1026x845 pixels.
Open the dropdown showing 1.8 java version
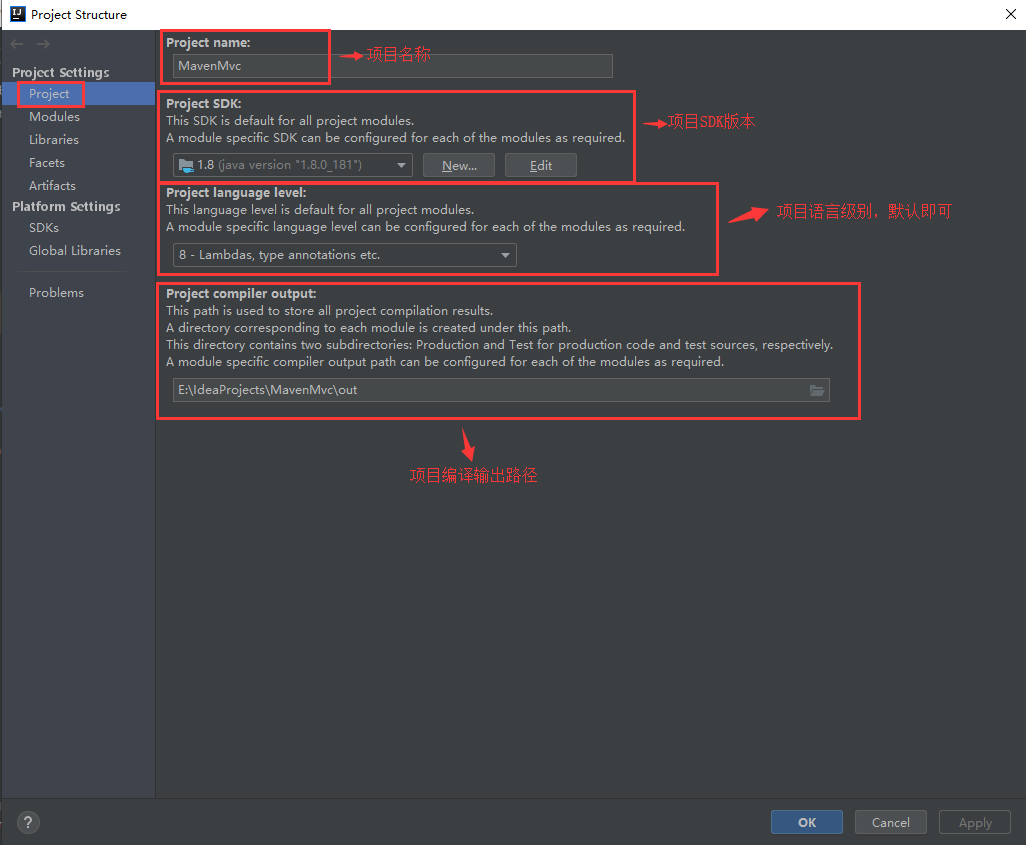pos(291,165)
